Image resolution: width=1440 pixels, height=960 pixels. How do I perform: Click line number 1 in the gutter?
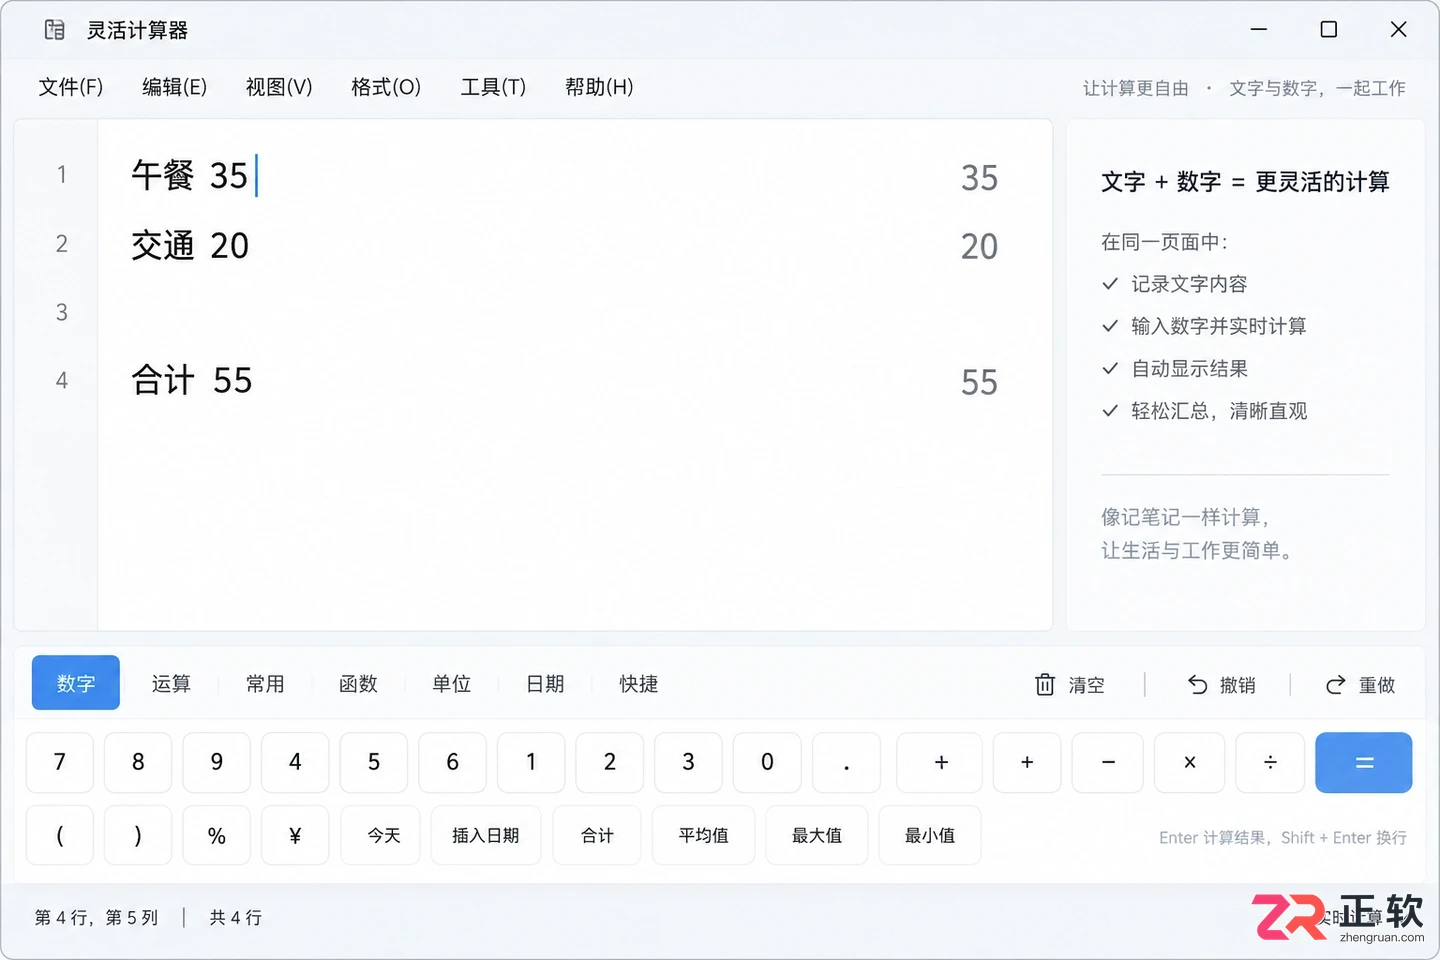(x=62, y=175)
